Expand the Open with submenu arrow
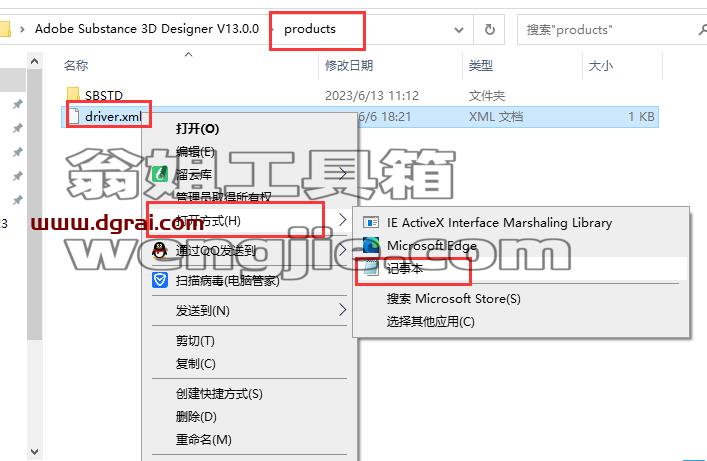This screenshot has width=707, height=461. click(x=342, y=220)
